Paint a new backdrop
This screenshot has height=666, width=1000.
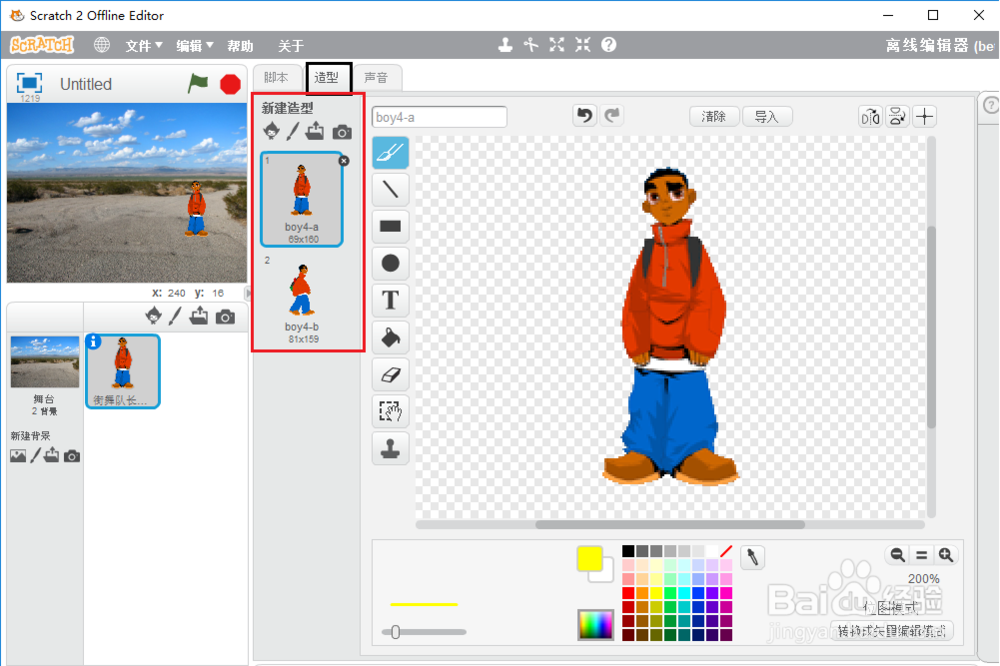pyautogui.click(x=35, y=455)
